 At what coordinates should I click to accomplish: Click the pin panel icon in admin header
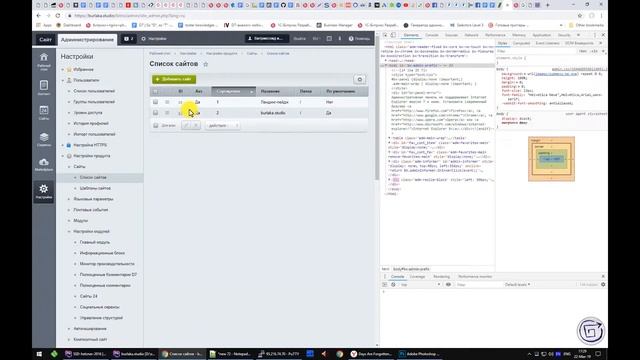[x=340, y=39]
